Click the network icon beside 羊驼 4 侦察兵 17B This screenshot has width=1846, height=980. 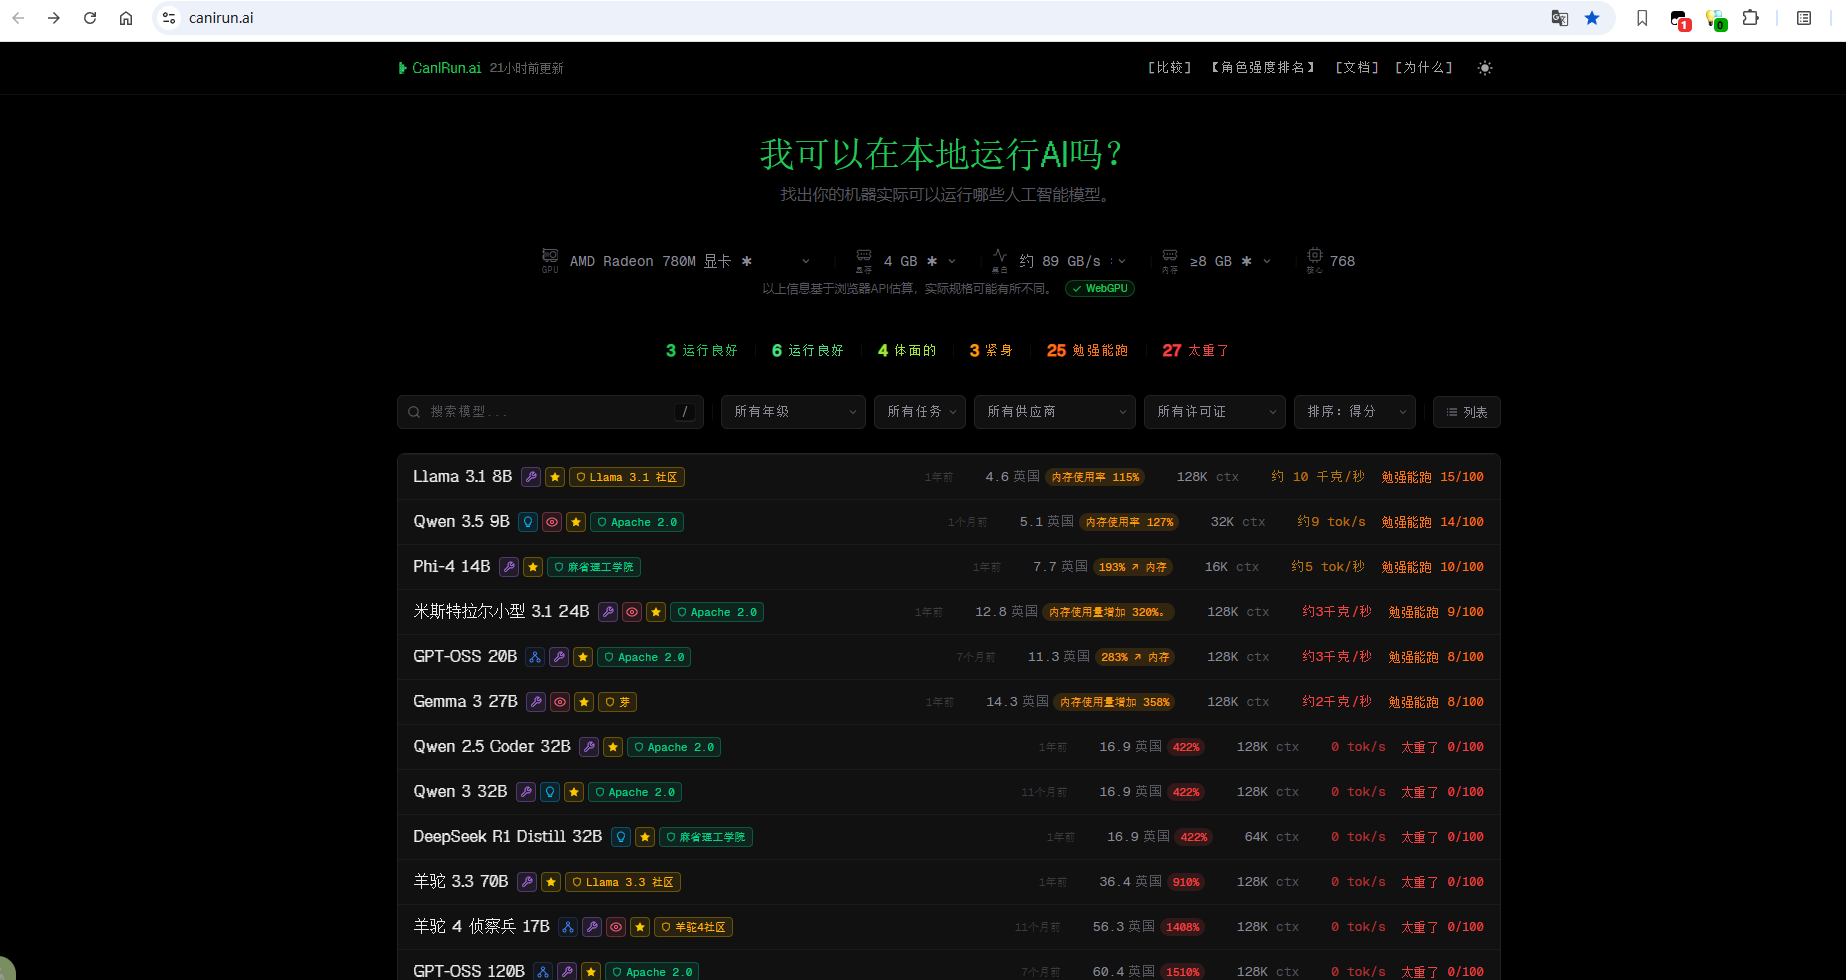[x=568, y=927]
